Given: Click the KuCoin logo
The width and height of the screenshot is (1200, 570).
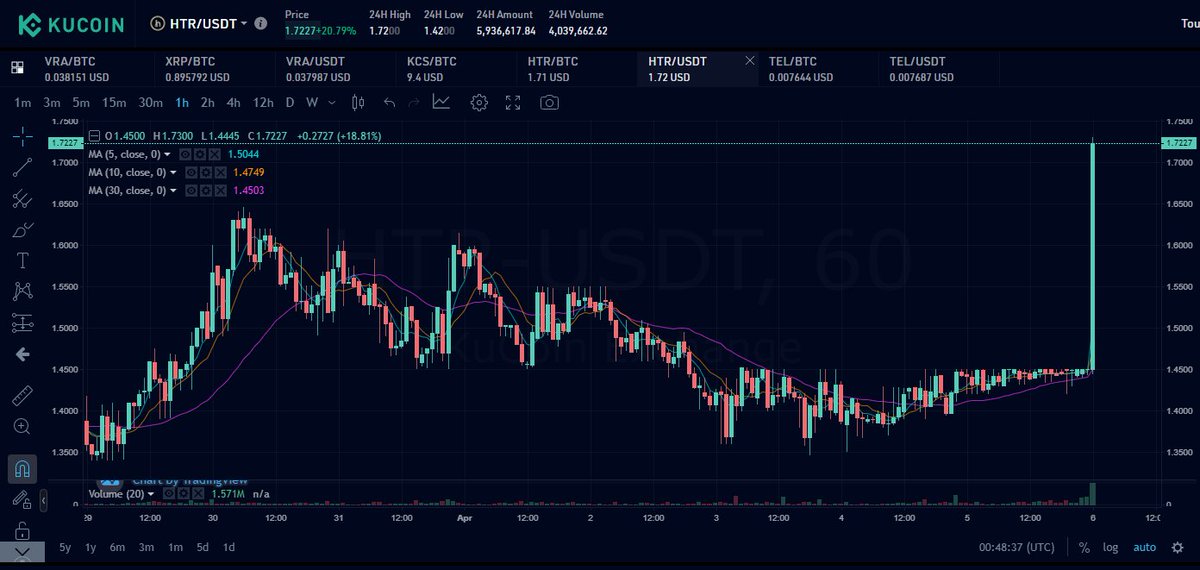Looking at the screenshot, I should (73, 23).
